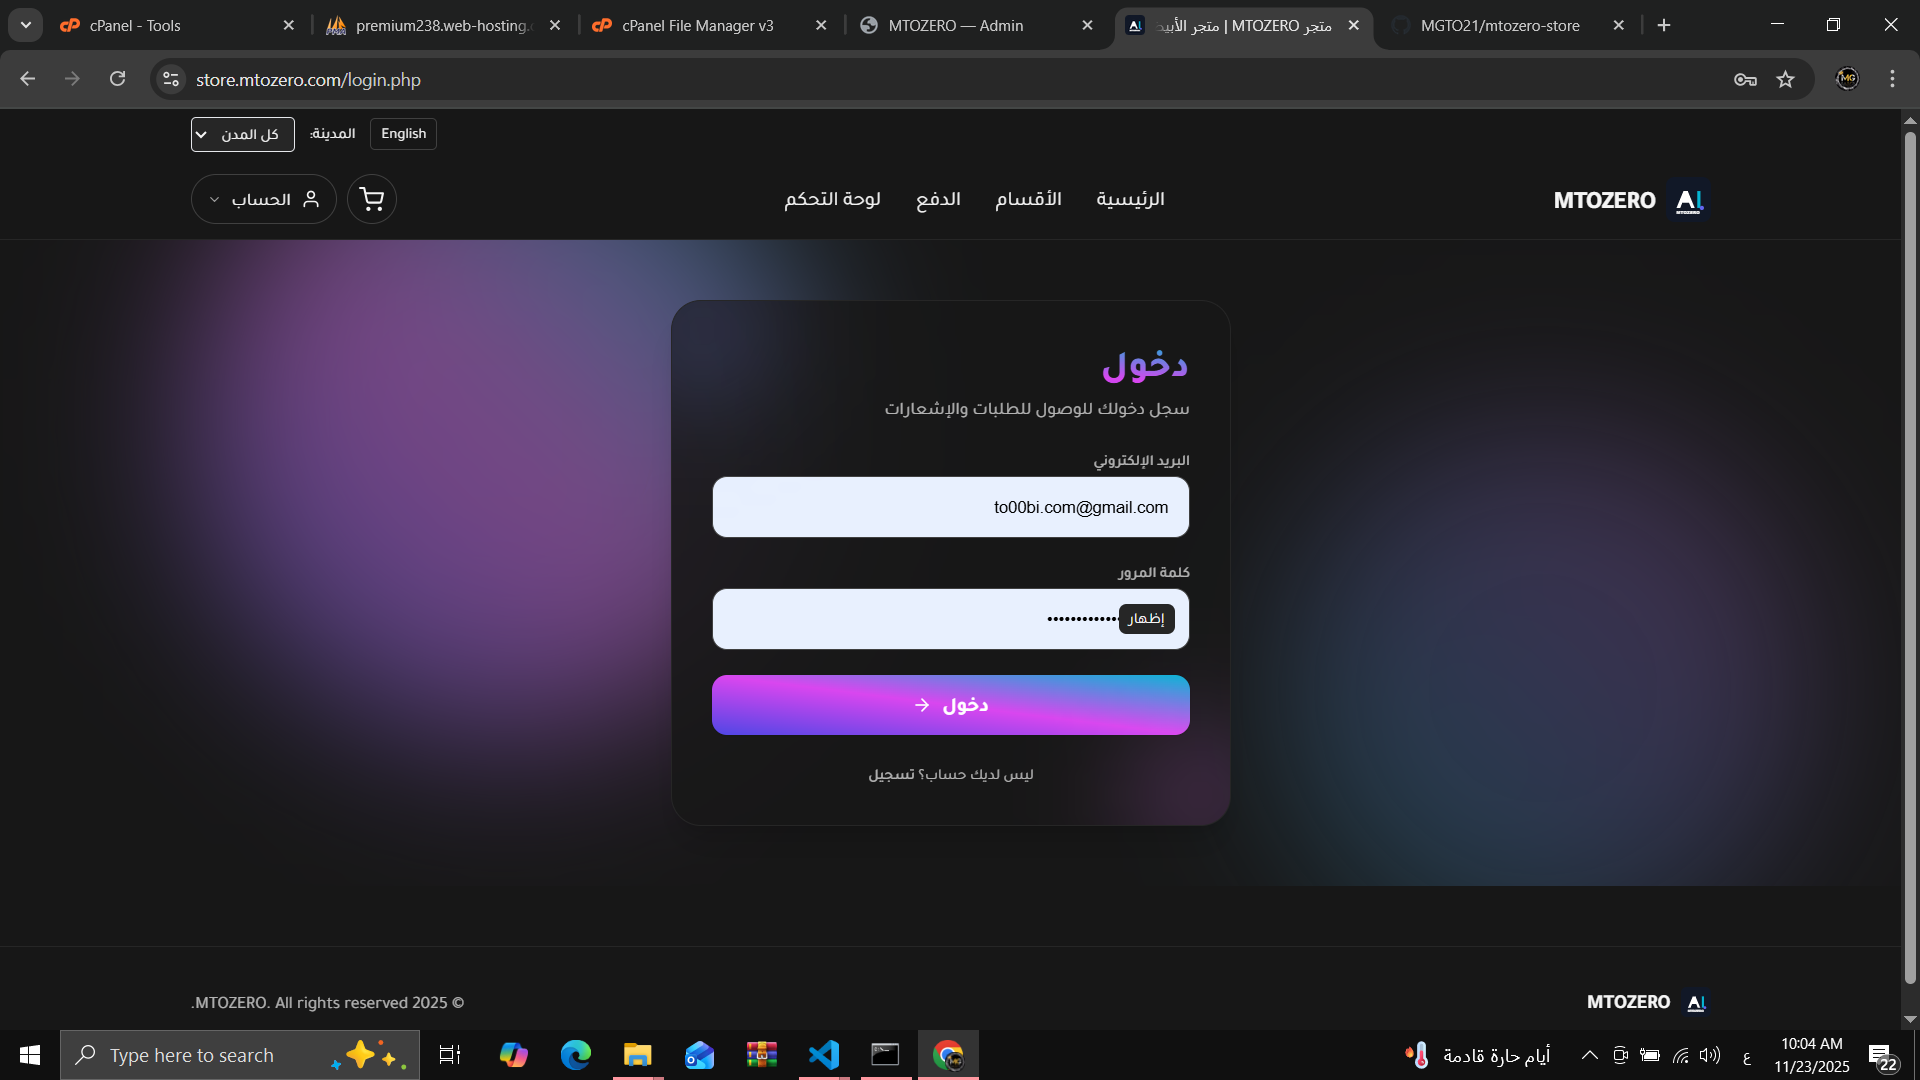Open Visual Studio Code from taskbar
This screenshot has height=1080, width=1920.
[824, 1055]
